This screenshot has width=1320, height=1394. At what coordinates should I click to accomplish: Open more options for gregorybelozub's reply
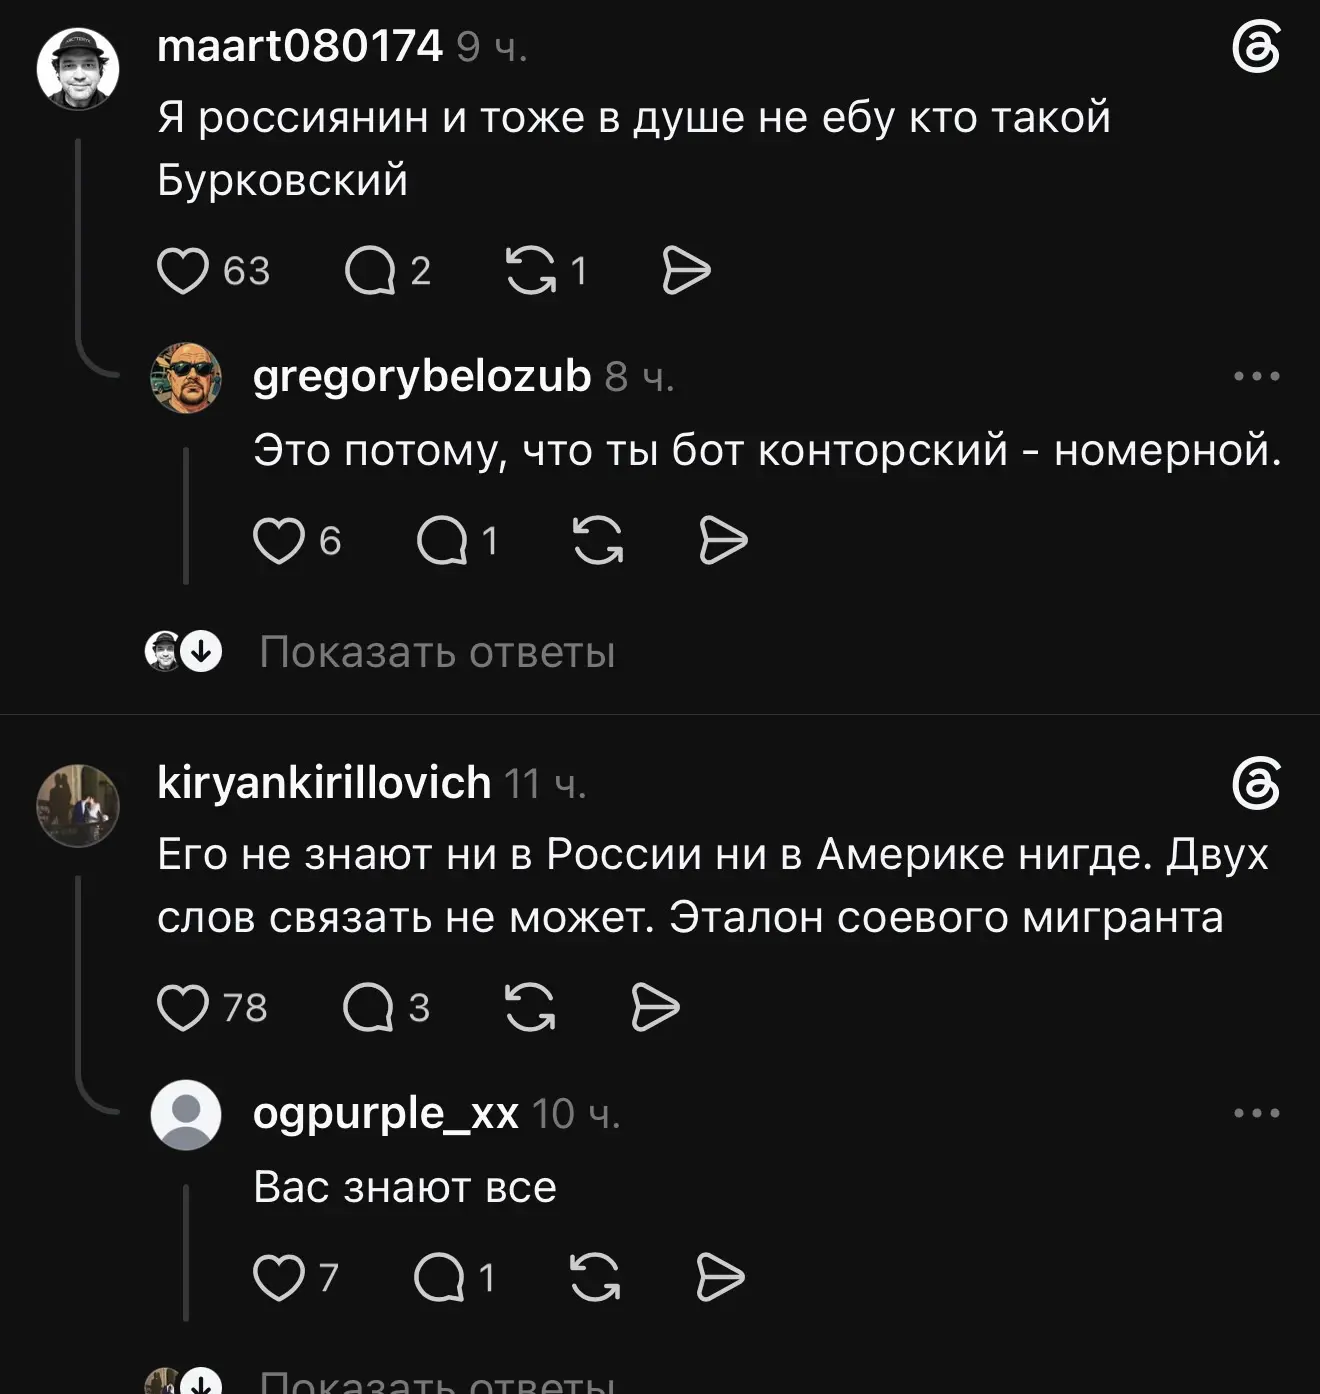tap(1257, 377)
